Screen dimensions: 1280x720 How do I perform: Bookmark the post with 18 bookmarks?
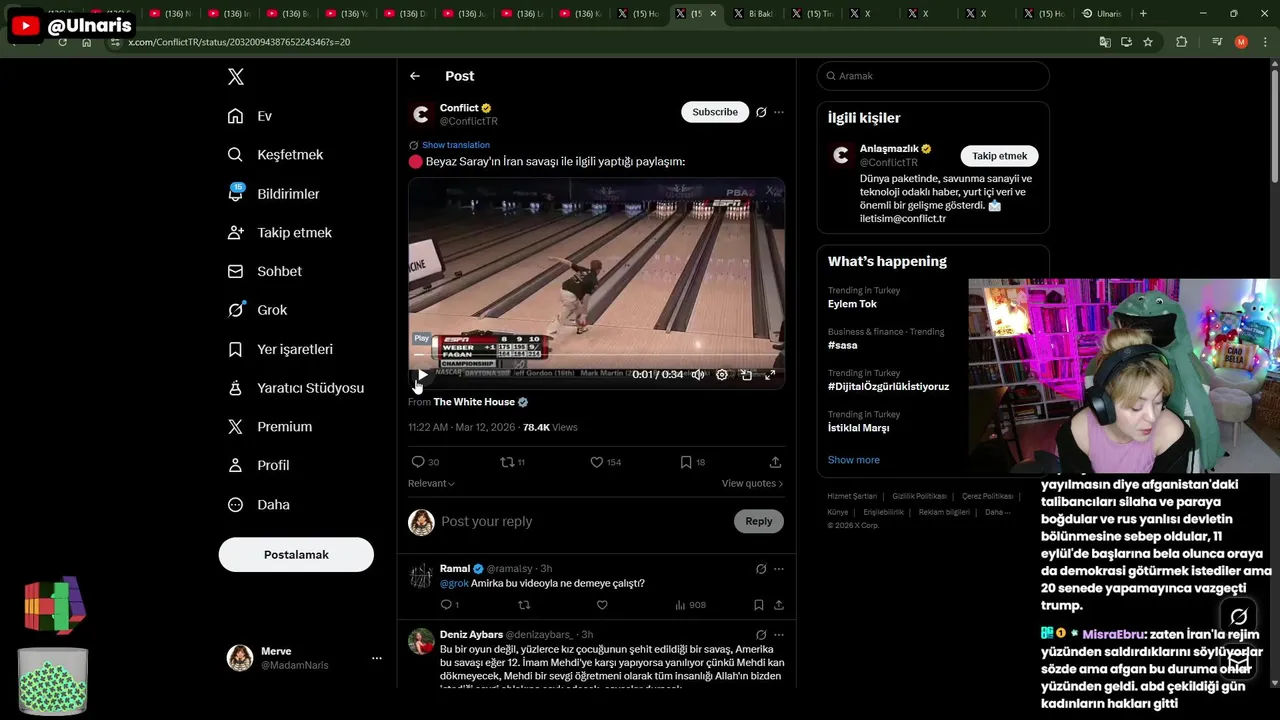tap(692, 462)
